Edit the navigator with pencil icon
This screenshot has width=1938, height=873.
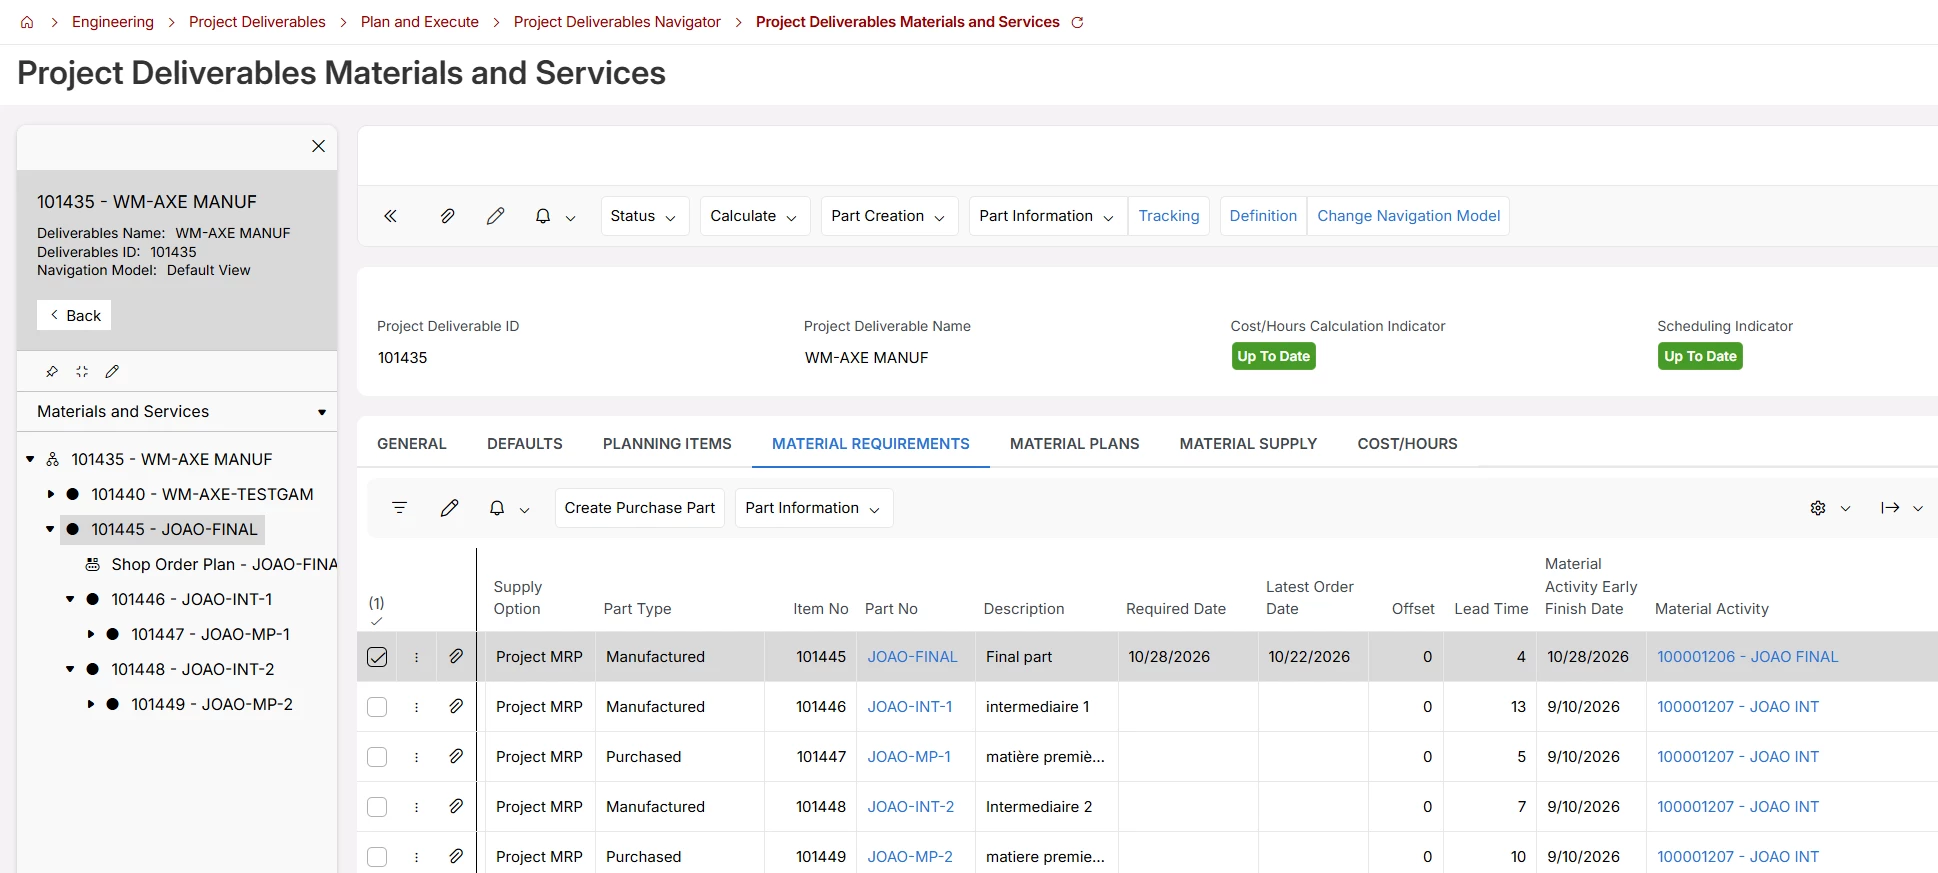(112, 371)
